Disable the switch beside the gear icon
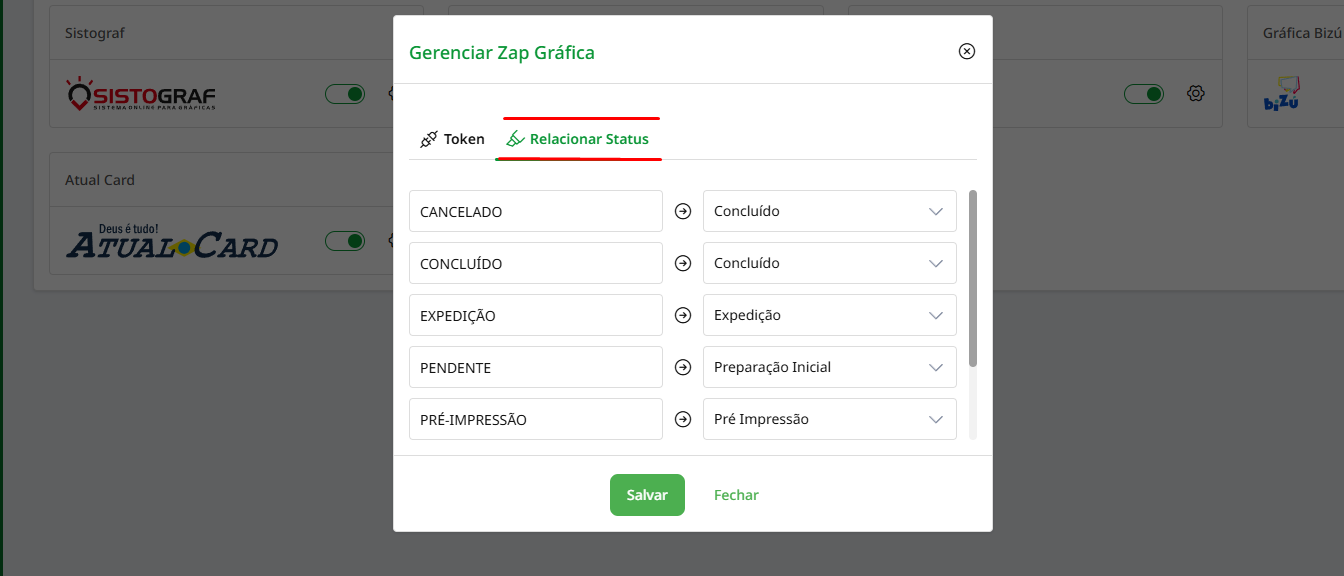1344x576 pixels. tap(1144, 94)
